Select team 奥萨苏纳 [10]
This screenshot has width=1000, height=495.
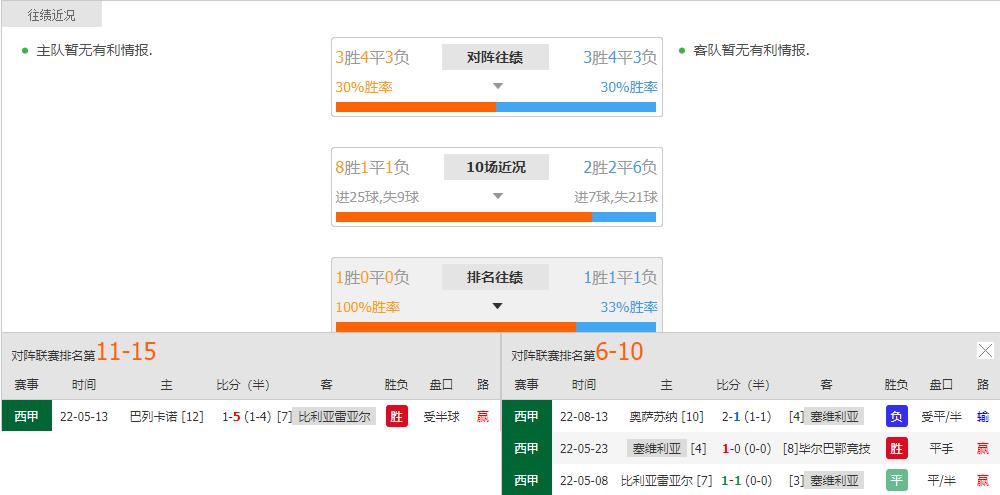coord(666,417)
